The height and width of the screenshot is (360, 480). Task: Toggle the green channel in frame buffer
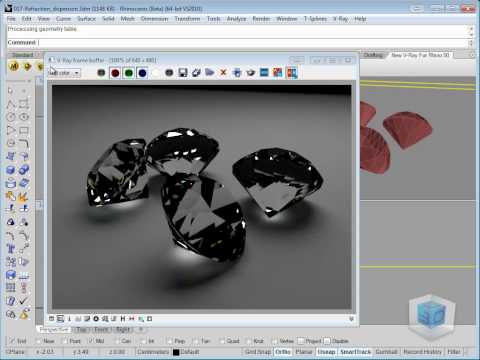129,73
